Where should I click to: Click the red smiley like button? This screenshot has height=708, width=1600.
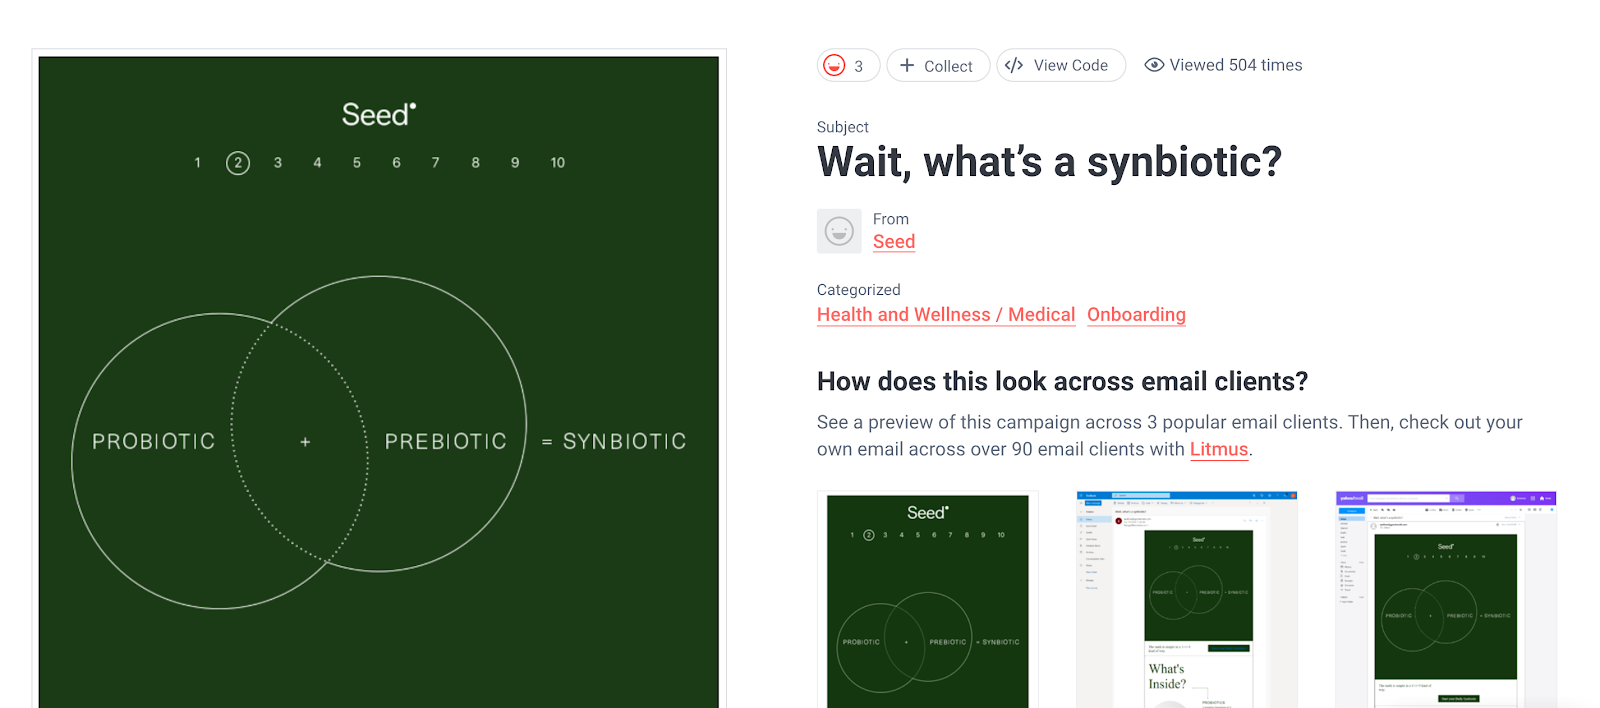(x=834, y=65)
